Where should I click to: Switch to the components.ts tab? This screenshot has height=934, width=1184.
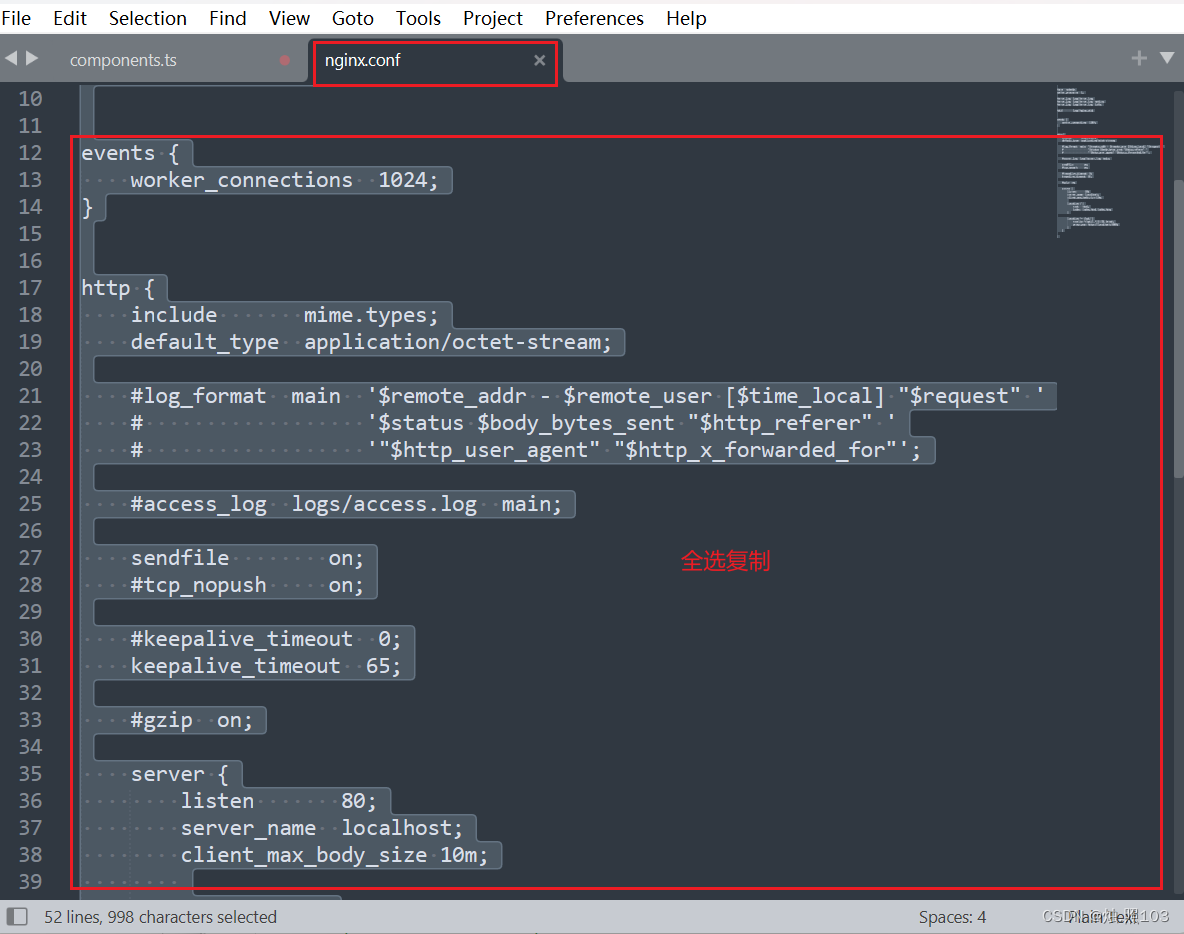tap(123, 60)
